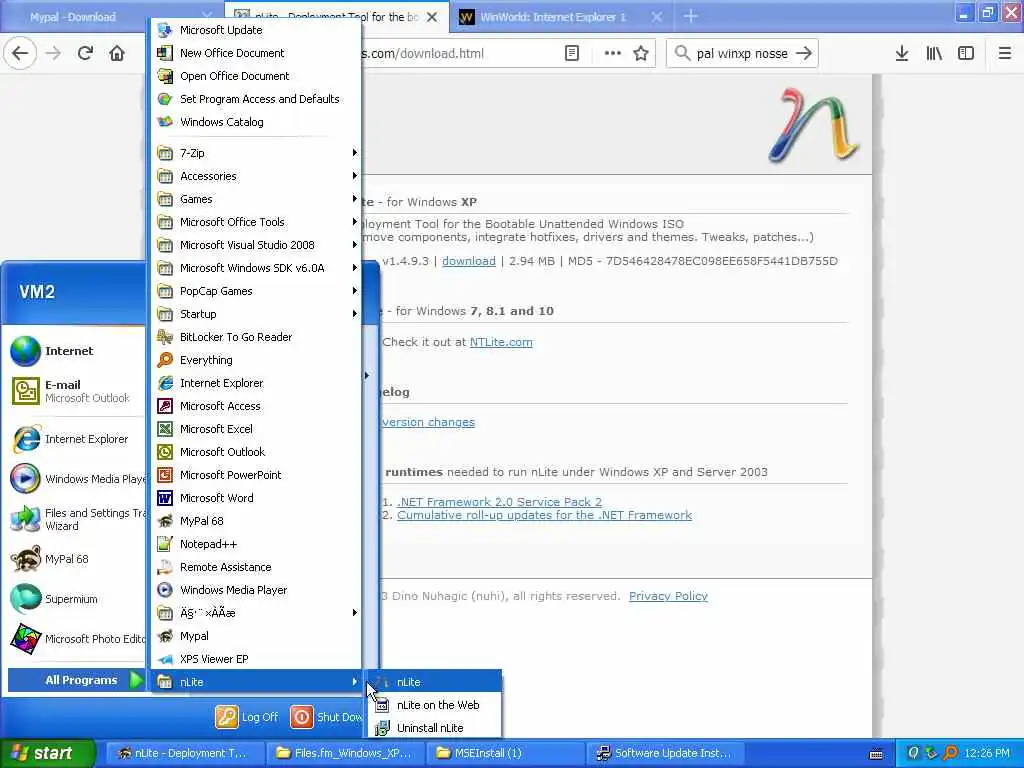This screenshot has height=768, width=1024.
Task: Expand Microsoft Windows SDK v6.0A folder
Action: [x=256, y=268]
